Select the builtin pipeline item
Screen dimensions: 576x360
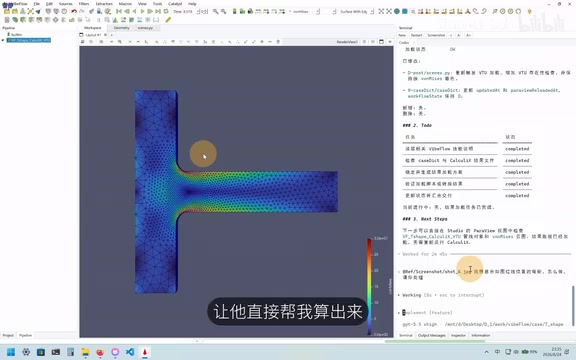point(16,35)
